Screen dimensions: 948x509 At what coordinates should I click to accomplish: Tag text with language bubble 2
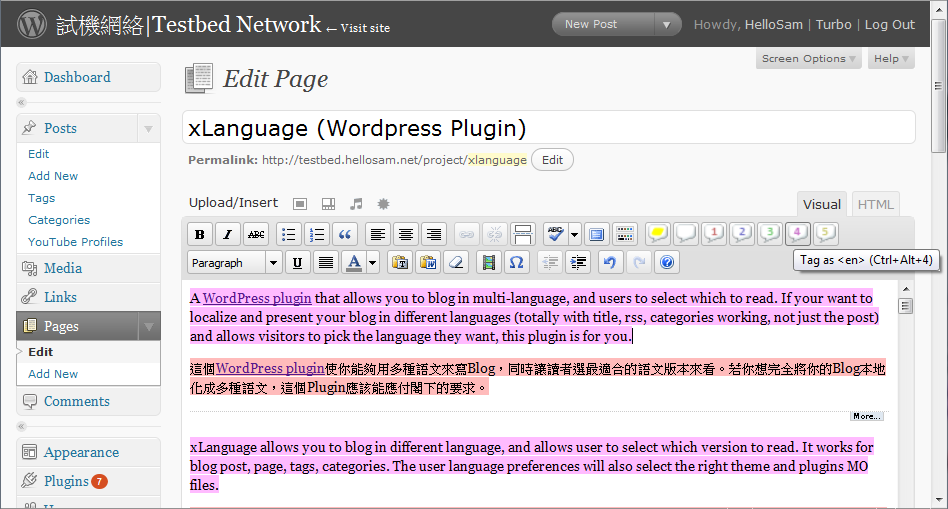point(741,233)
